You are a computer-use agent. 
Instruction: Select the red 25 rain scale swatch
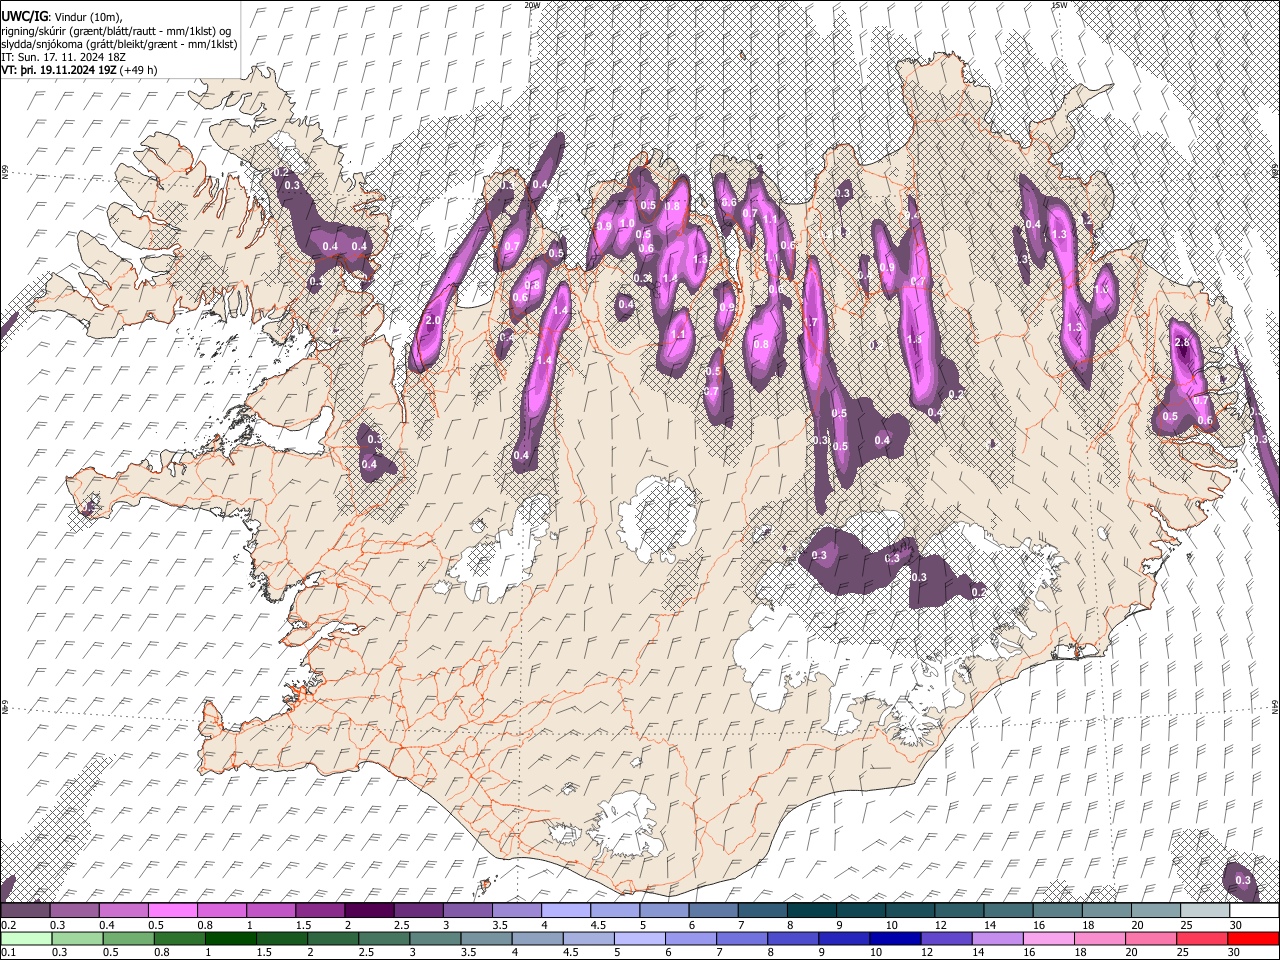click(x=1202, y=938)
